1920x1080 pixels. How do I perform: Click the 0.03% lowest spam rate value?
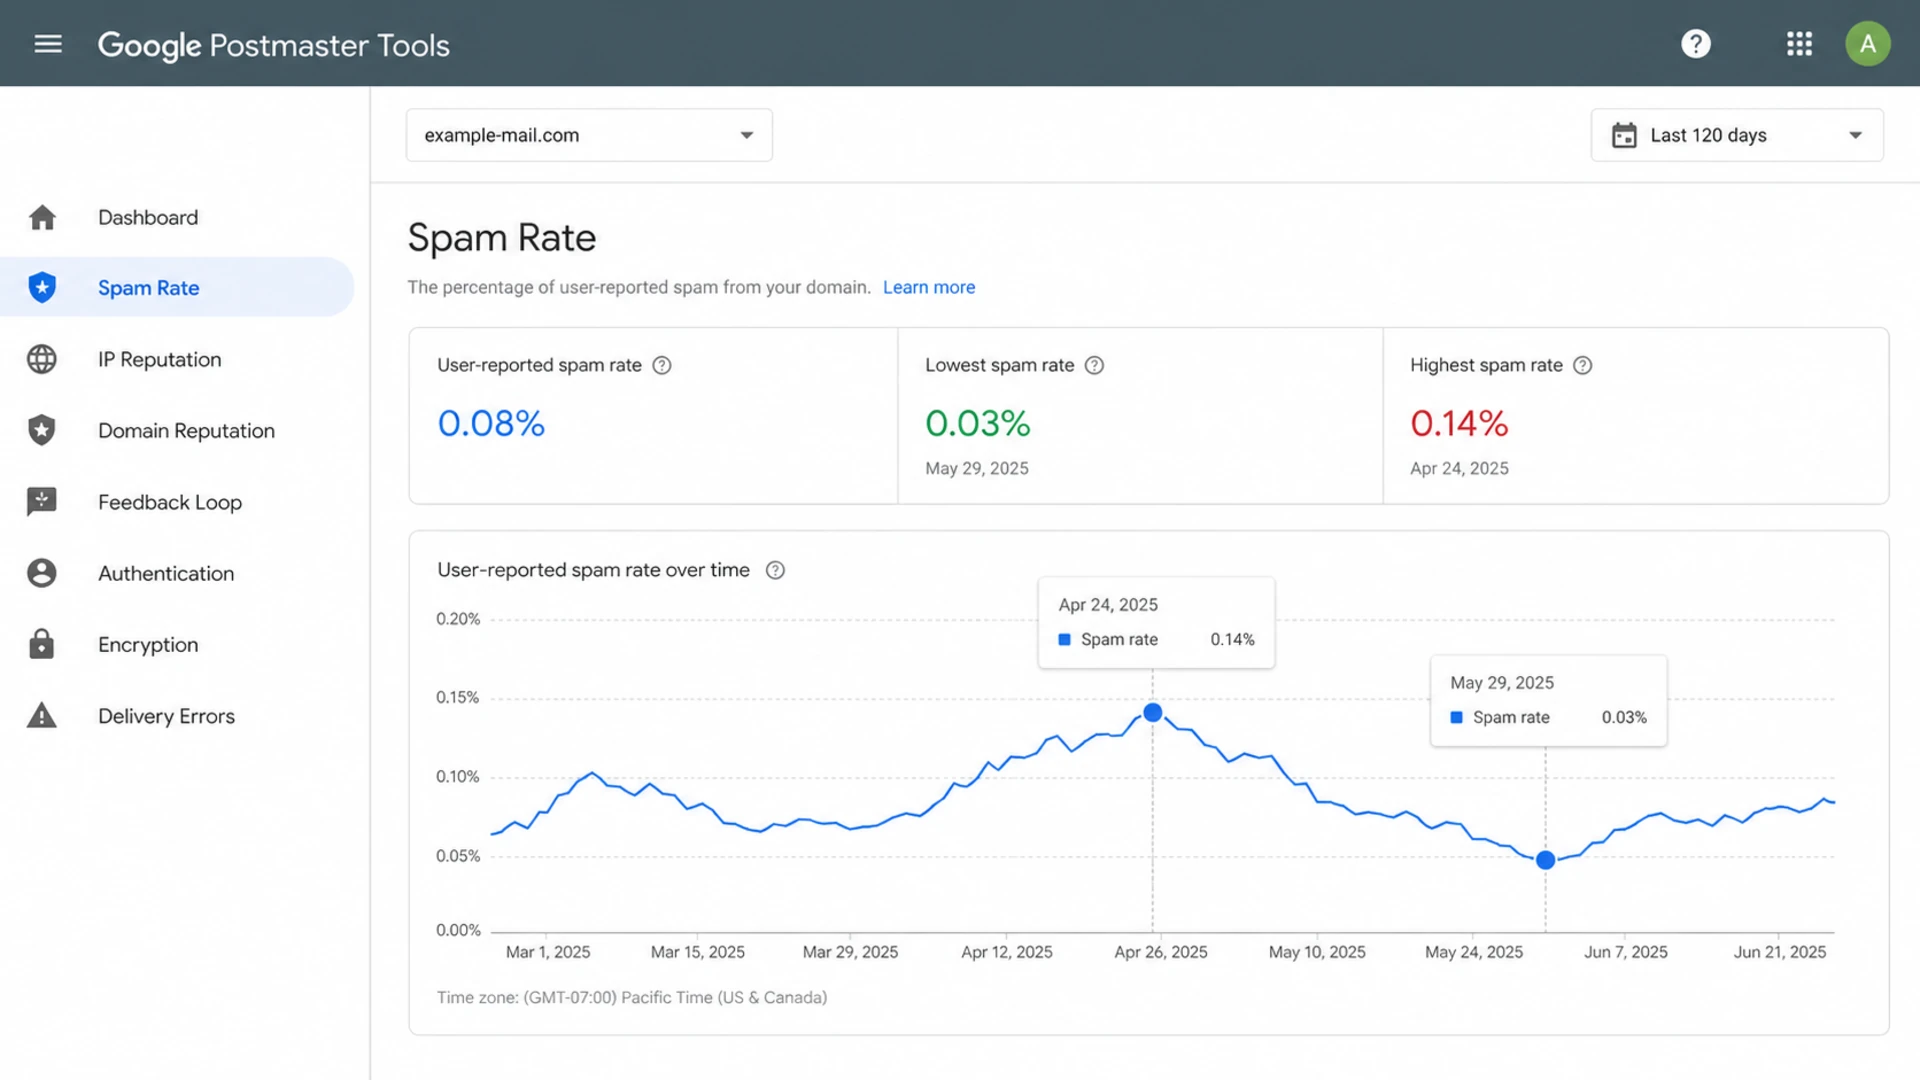point(978,423)
